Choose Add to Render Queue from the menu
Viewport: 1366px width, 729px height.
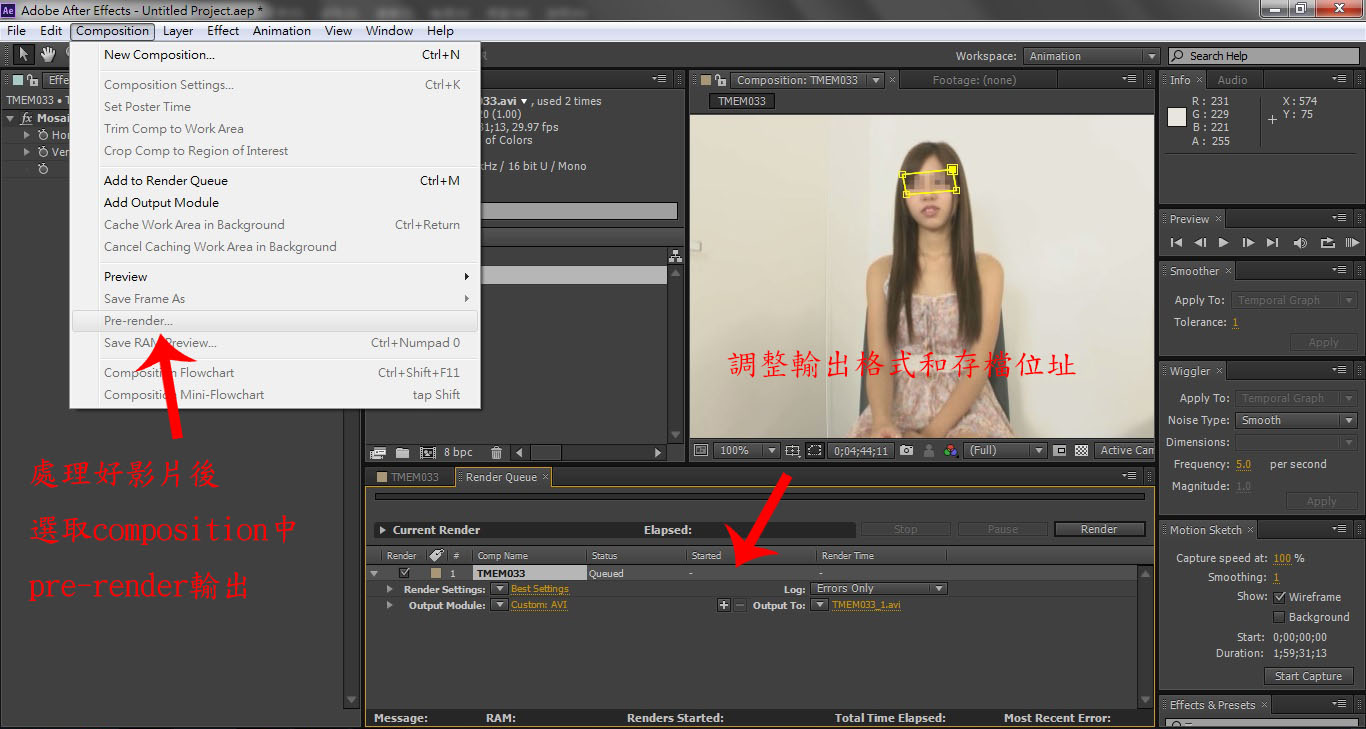coord(166,181)
